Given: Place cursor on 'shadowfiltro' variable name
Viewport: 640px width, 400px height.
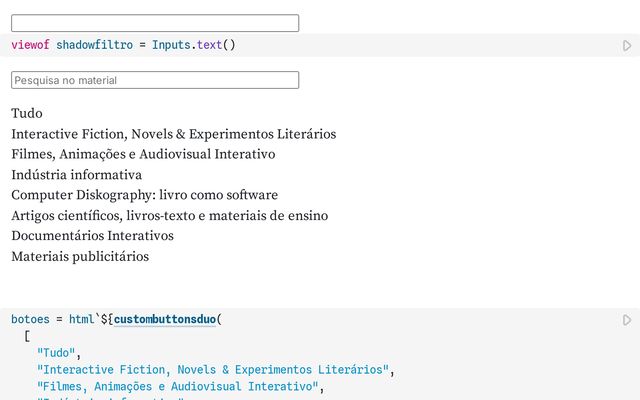Looking at the screenshot, I should click(x=94, y=45).
